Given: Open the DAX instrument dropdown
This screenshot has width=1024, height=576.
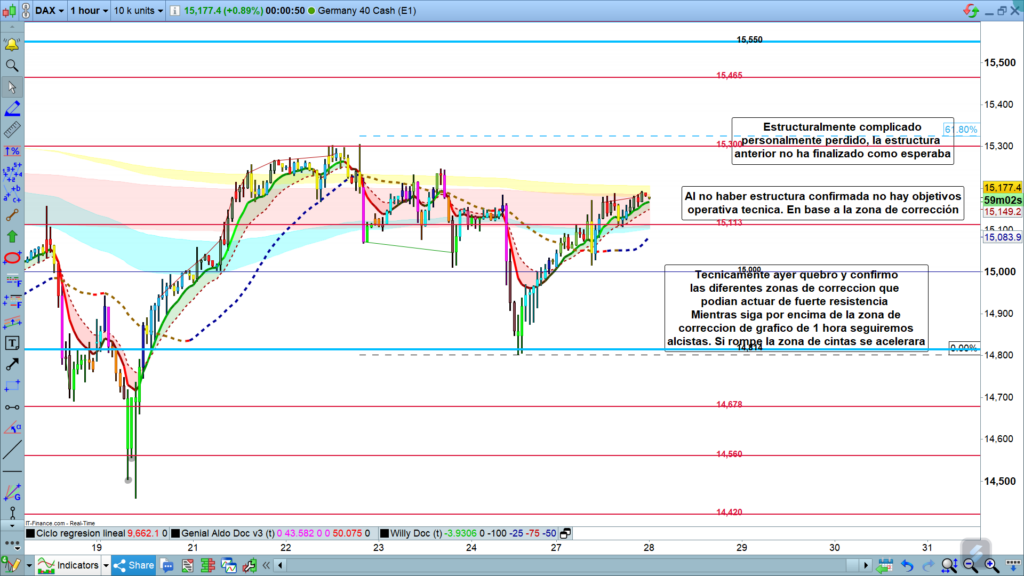Looking at the screenshot, I should click(x=49, y=10).
